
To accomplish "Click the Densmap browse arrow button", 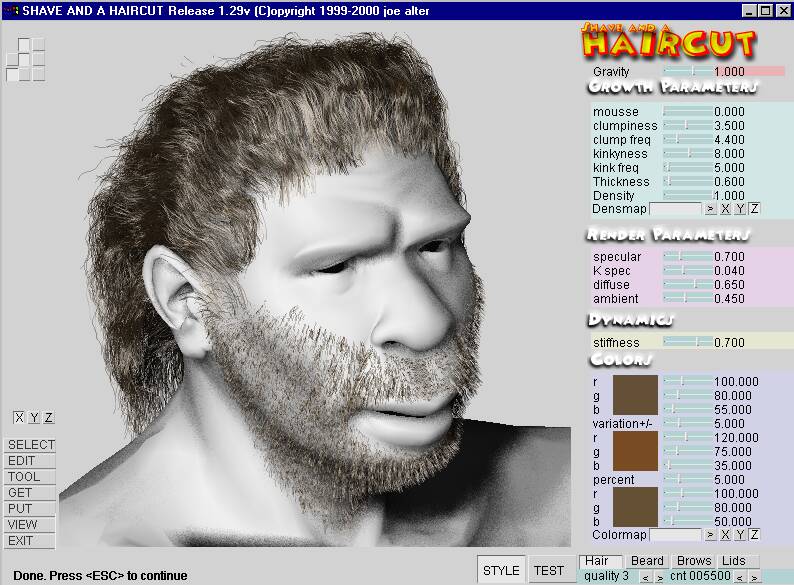I will [x=710, y=209].
